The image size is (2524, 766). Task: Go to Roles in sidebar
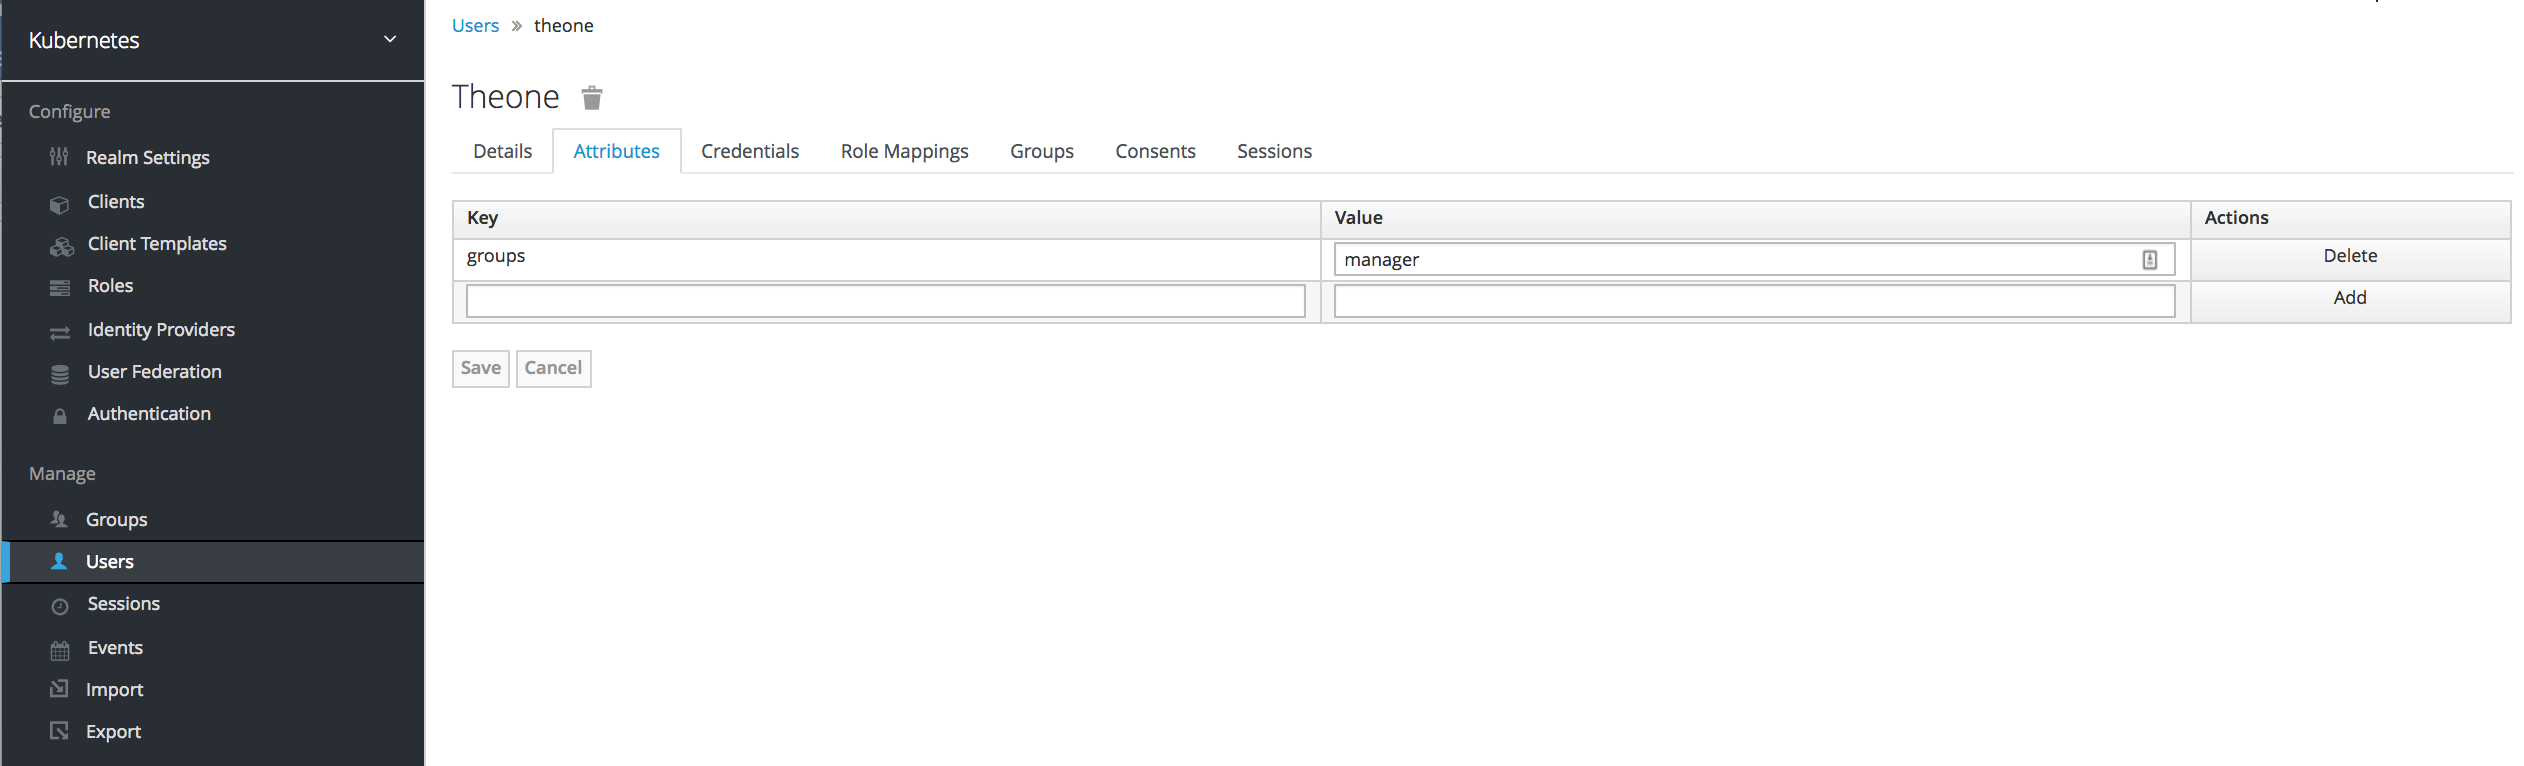tap(110, 286)
